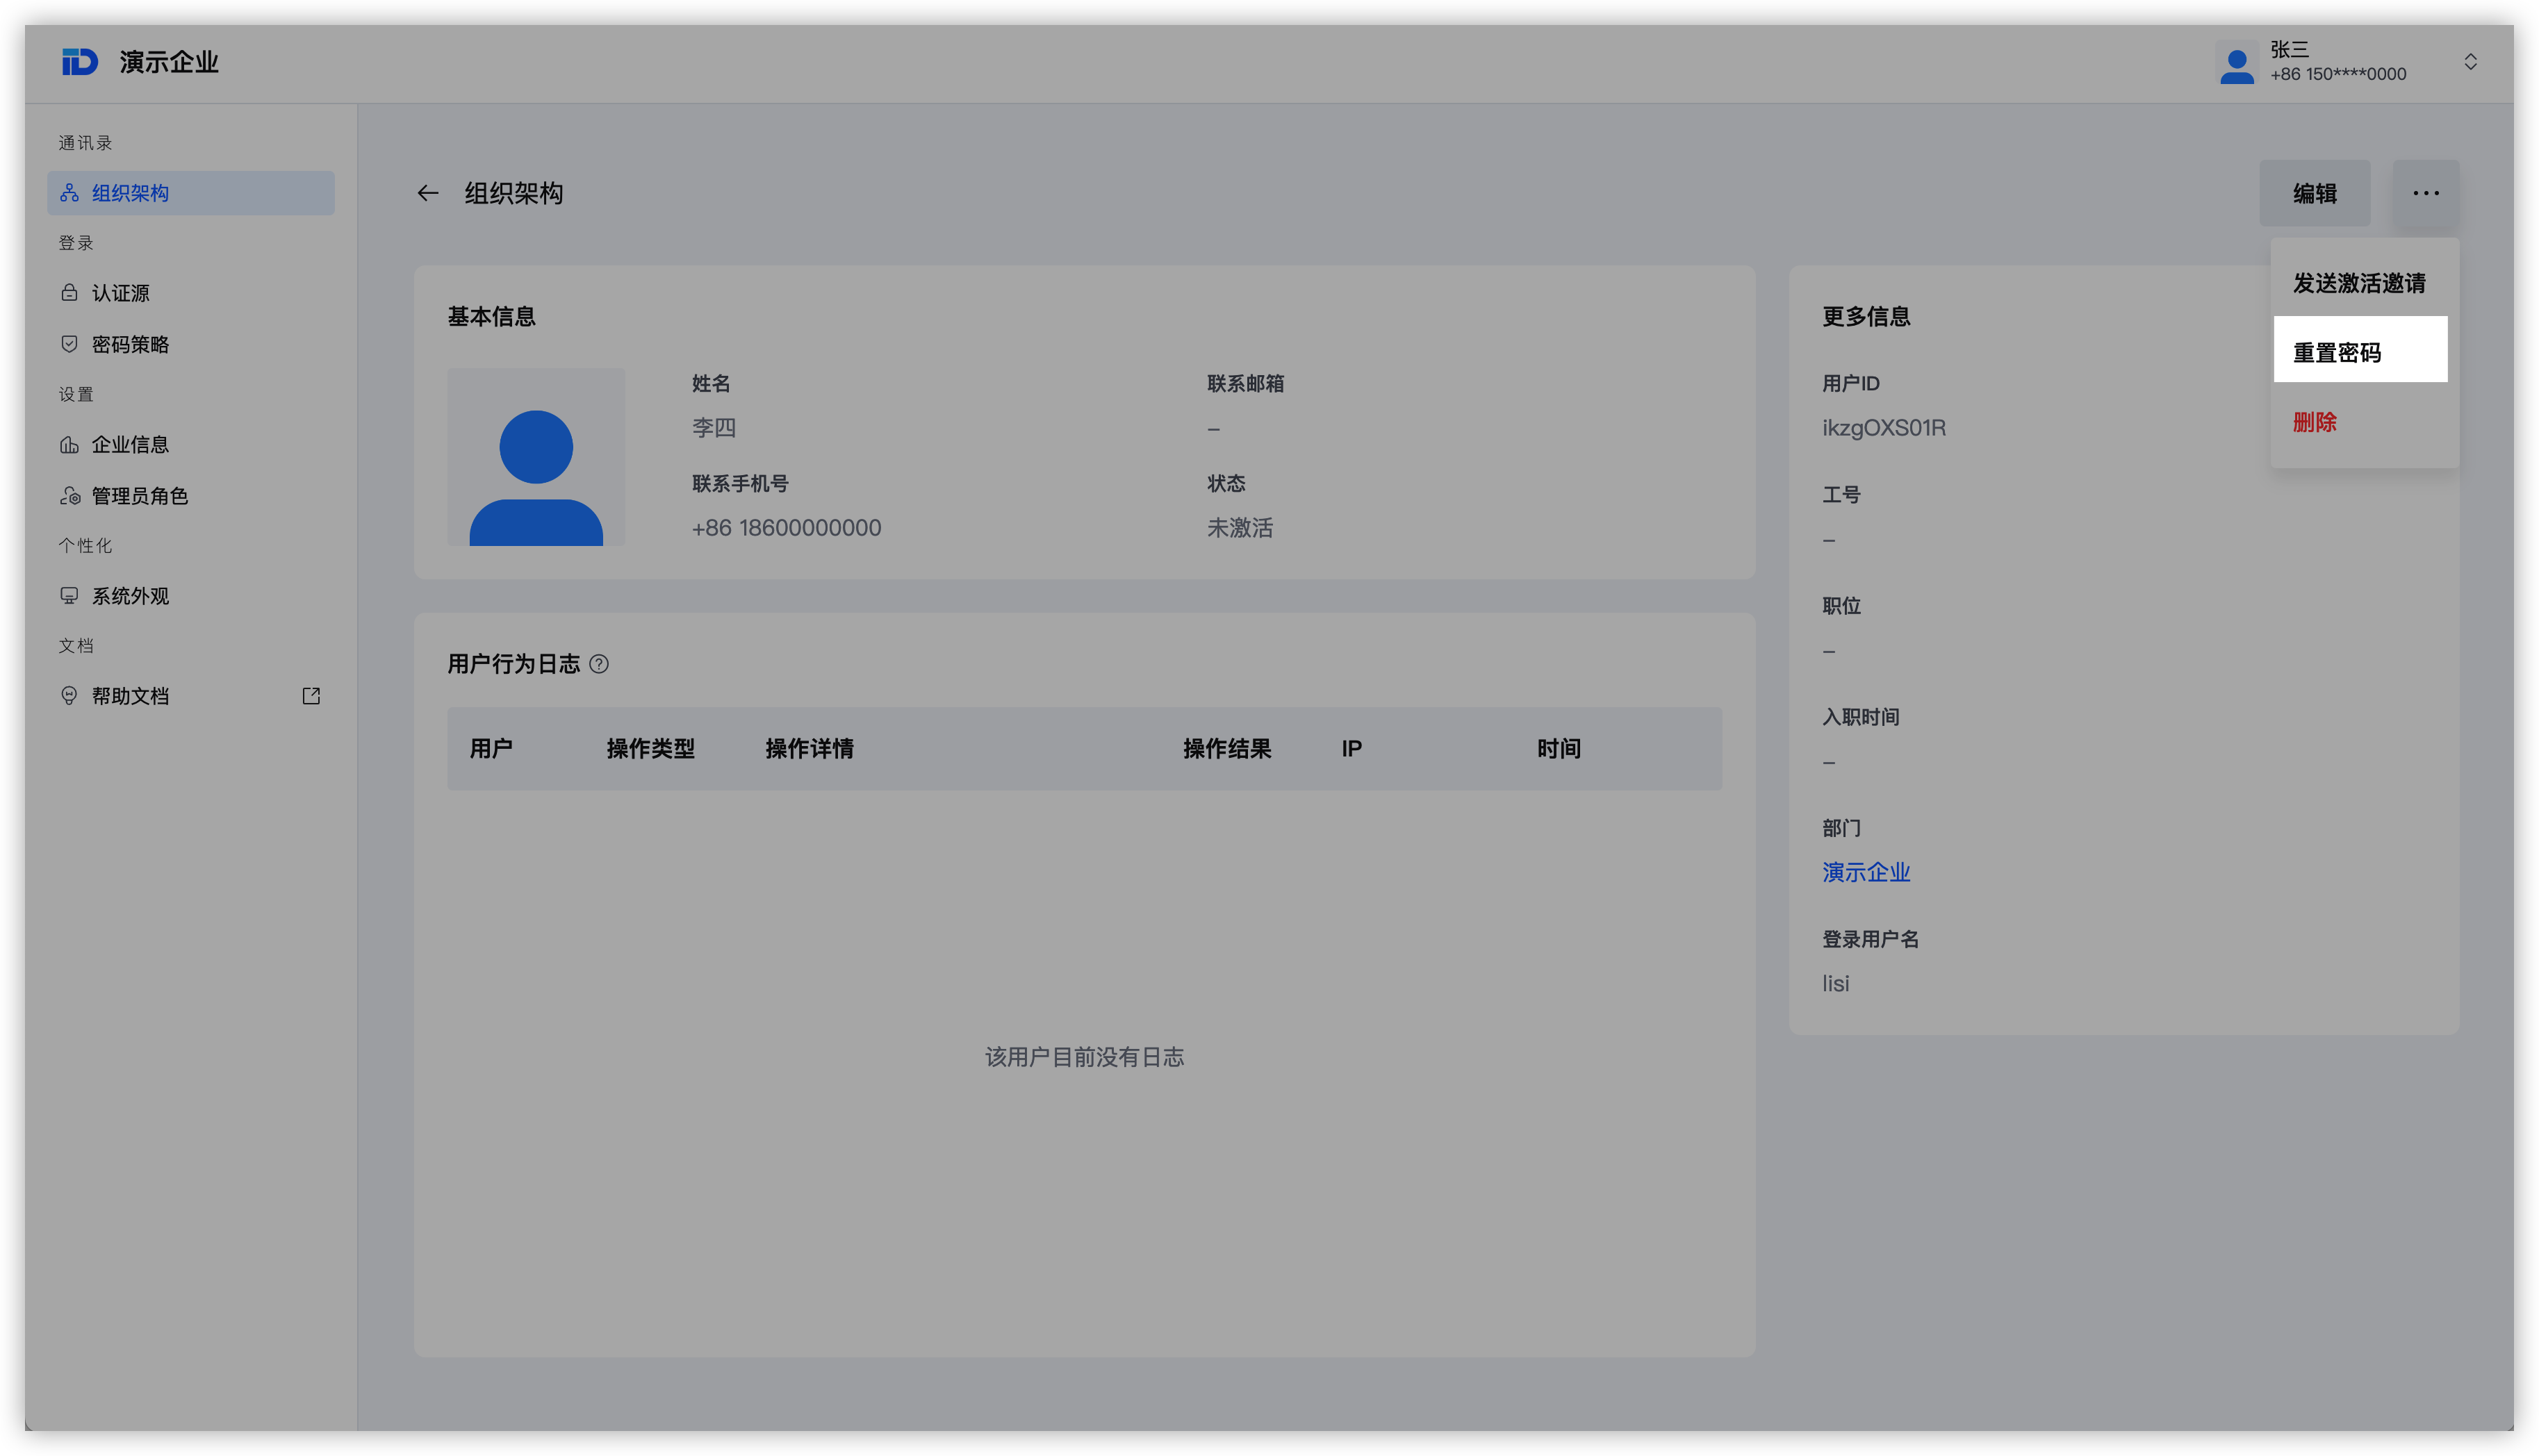Click the 该用户目前没有日志 empty message
Viewport: 2539px width, 1456px height.
coord(1084,1057)
